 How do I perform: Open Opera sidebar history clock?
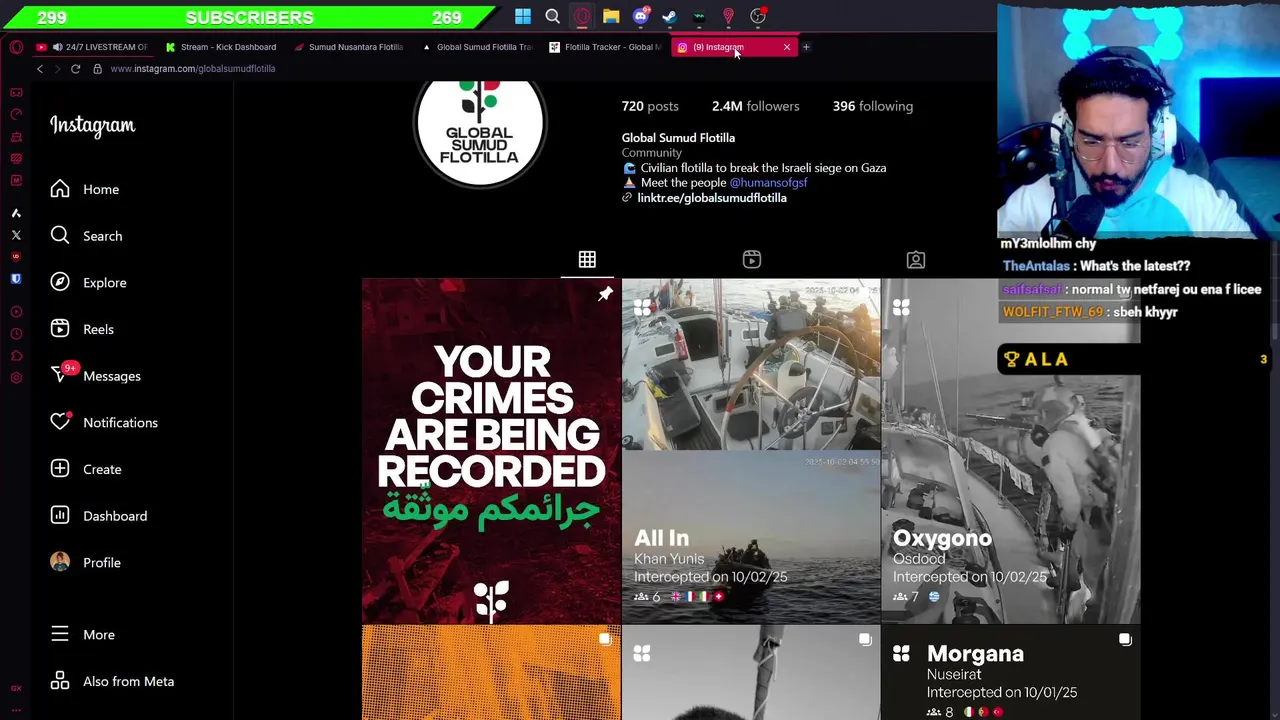pyautogui.click(x=16, y=334)
